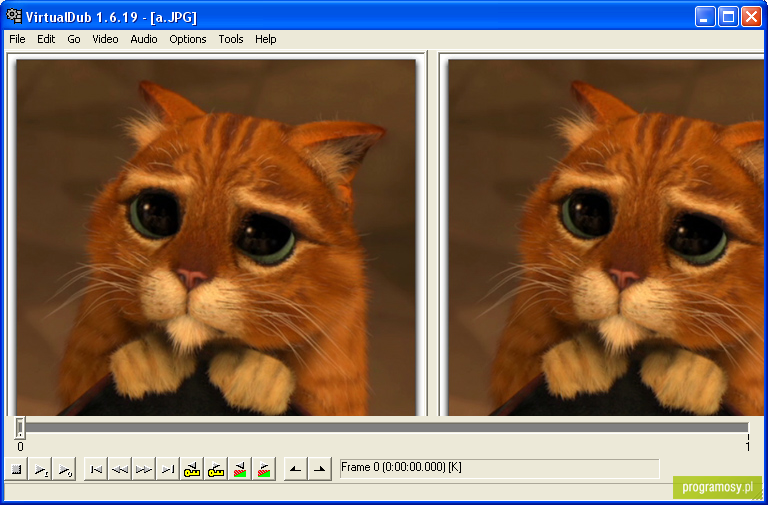
Task: Open the Edit menu
Action: point(46,39)
